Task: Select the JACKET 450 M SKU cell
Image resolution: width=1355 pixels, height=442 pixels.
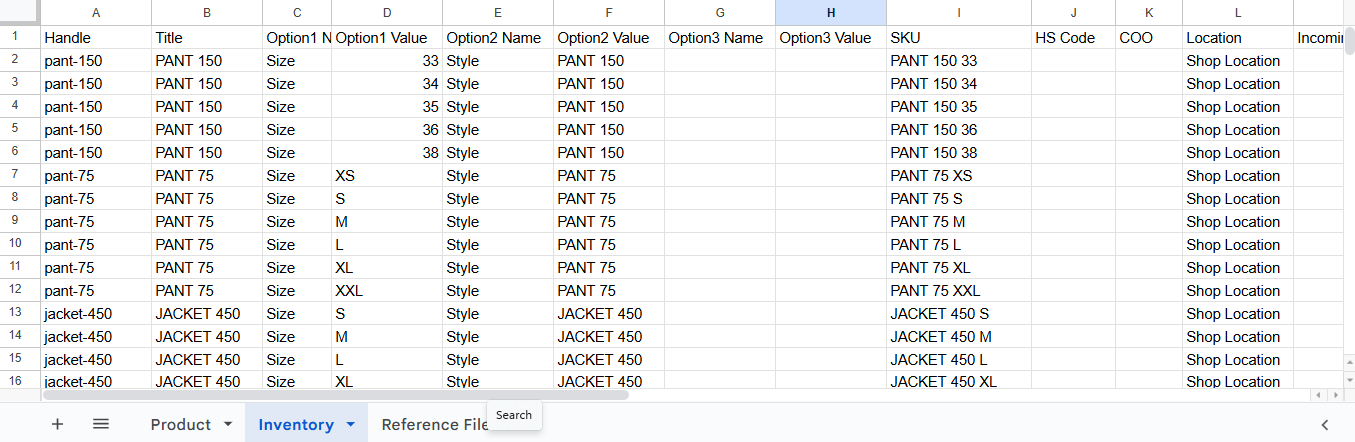Action: click(958, 337)
